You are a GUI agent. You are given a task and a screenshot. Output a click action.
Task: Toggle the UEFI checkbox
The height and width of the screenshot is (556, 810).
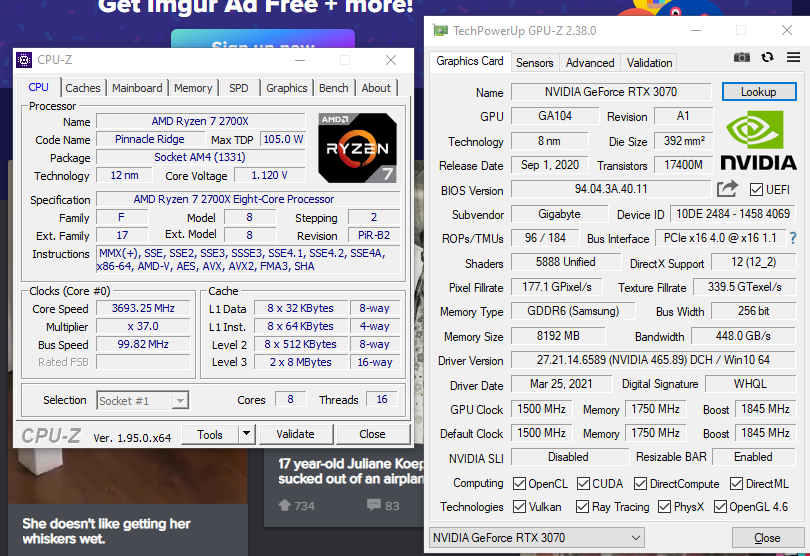coord(756,190)
